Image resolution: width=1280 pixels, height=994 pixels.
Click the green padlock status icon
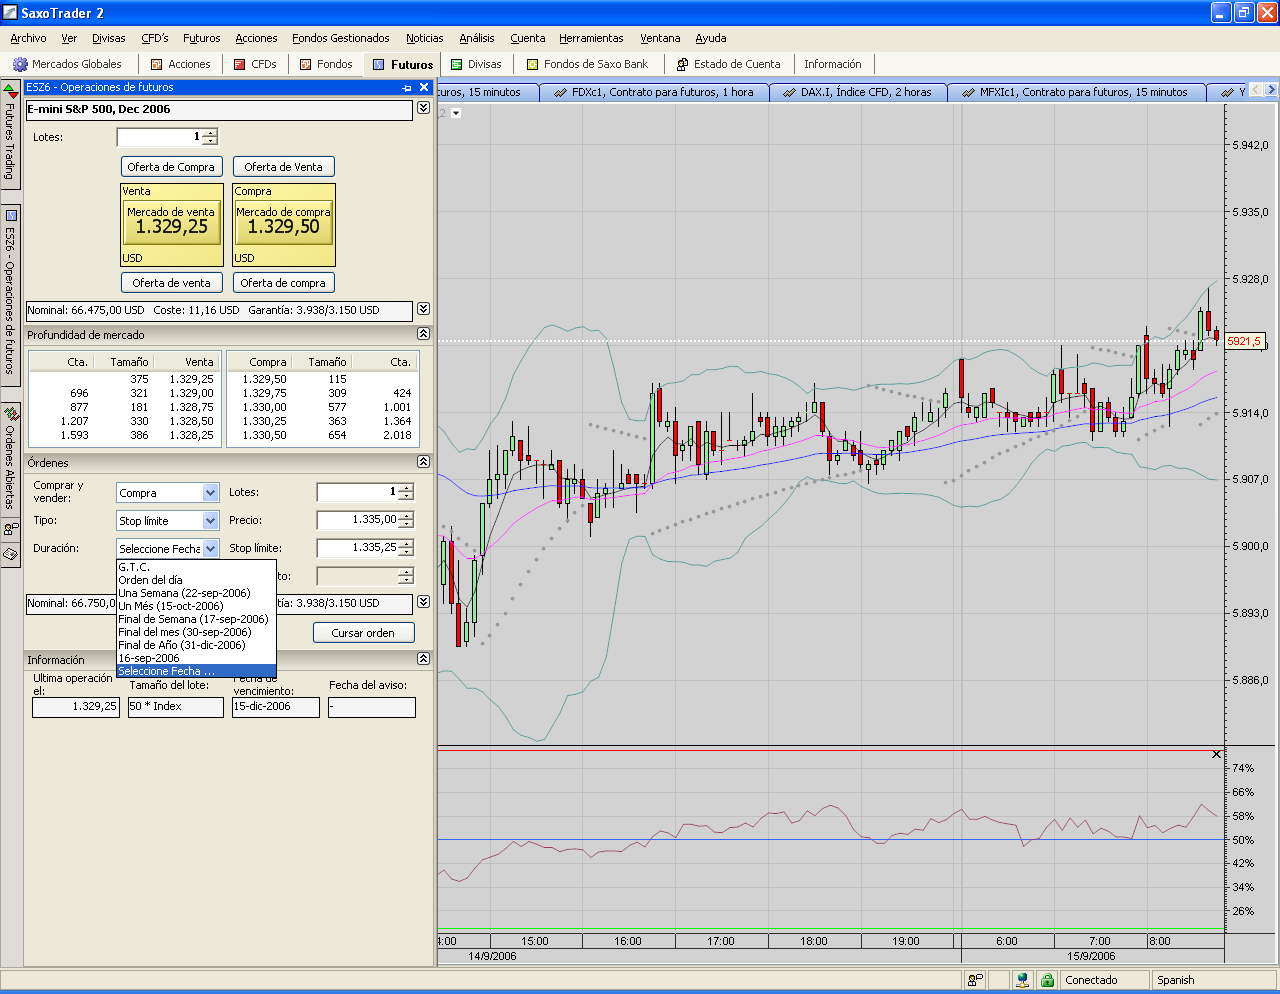(1046, 980)
